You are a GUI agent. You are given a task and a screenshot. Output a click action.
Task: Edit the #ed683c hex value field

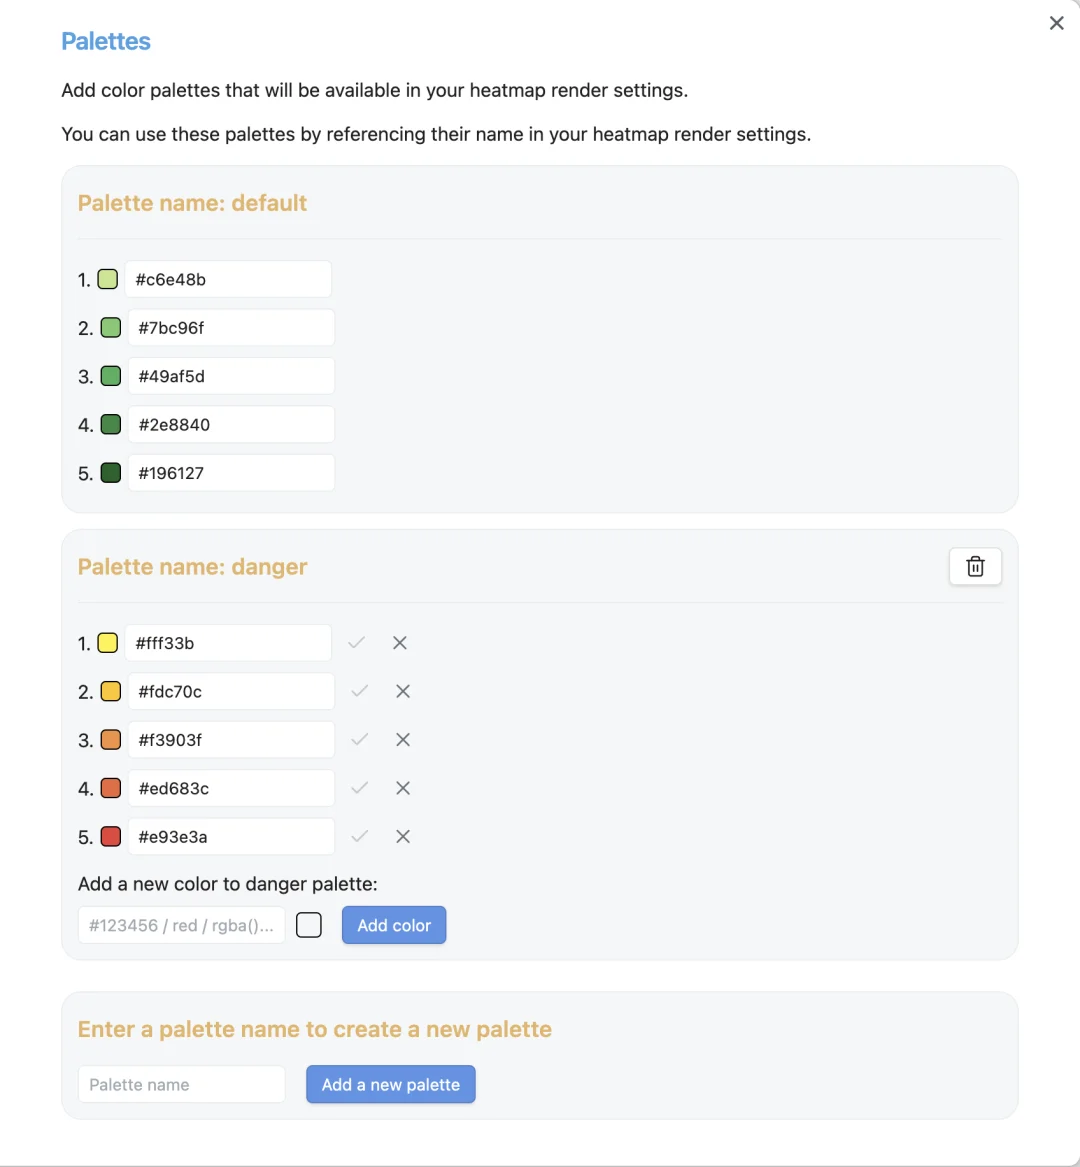(231, 788)
